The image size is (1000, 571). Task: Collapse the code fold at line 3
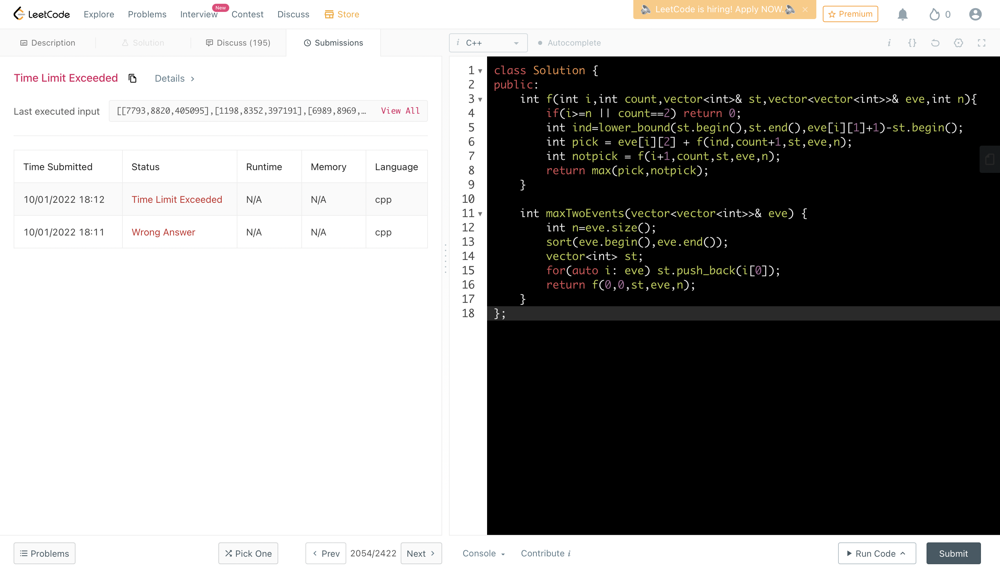(x=480, y=100)
